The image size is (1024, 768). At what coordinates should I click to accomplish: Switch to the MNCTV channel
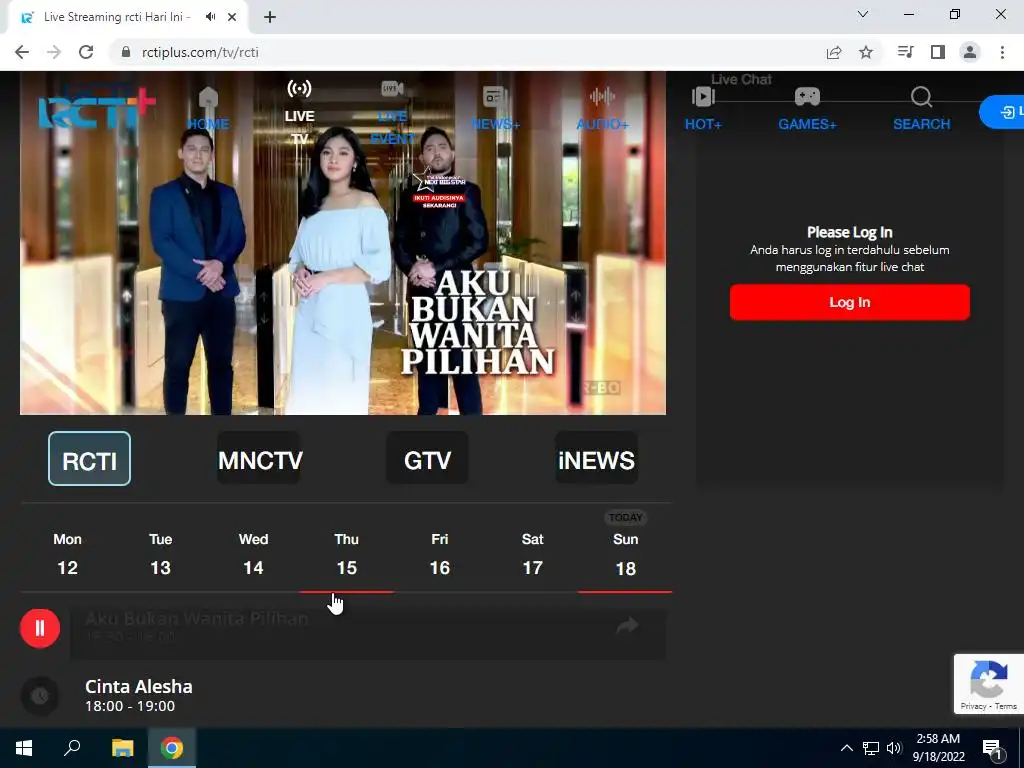point(259,458)
